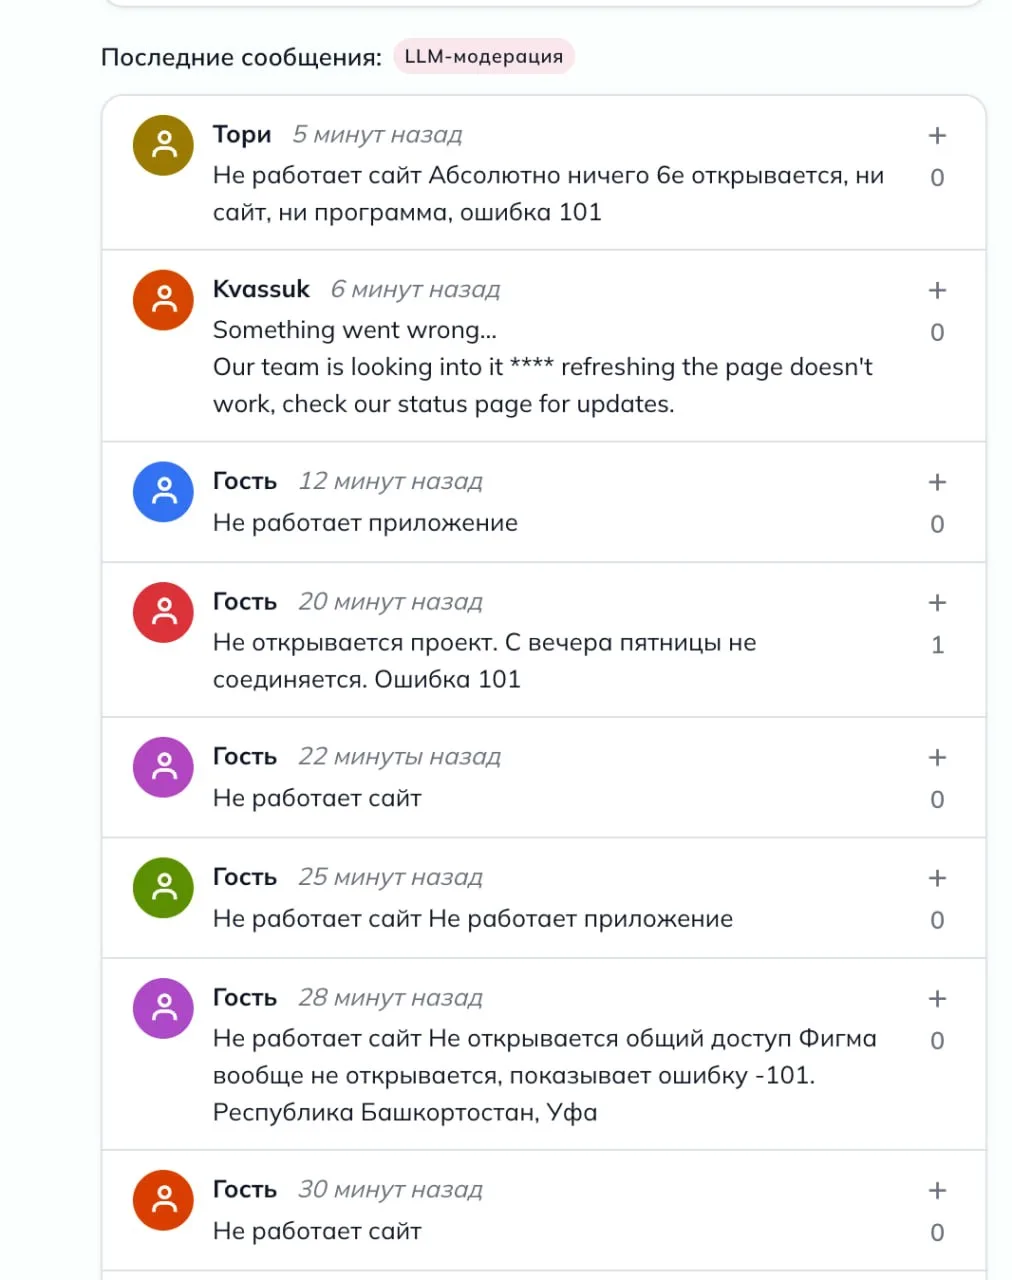The height and width of the screenshot is (1280, 1012).
Task: Select the blue guest avatar
Action: (x=163, y=492)
